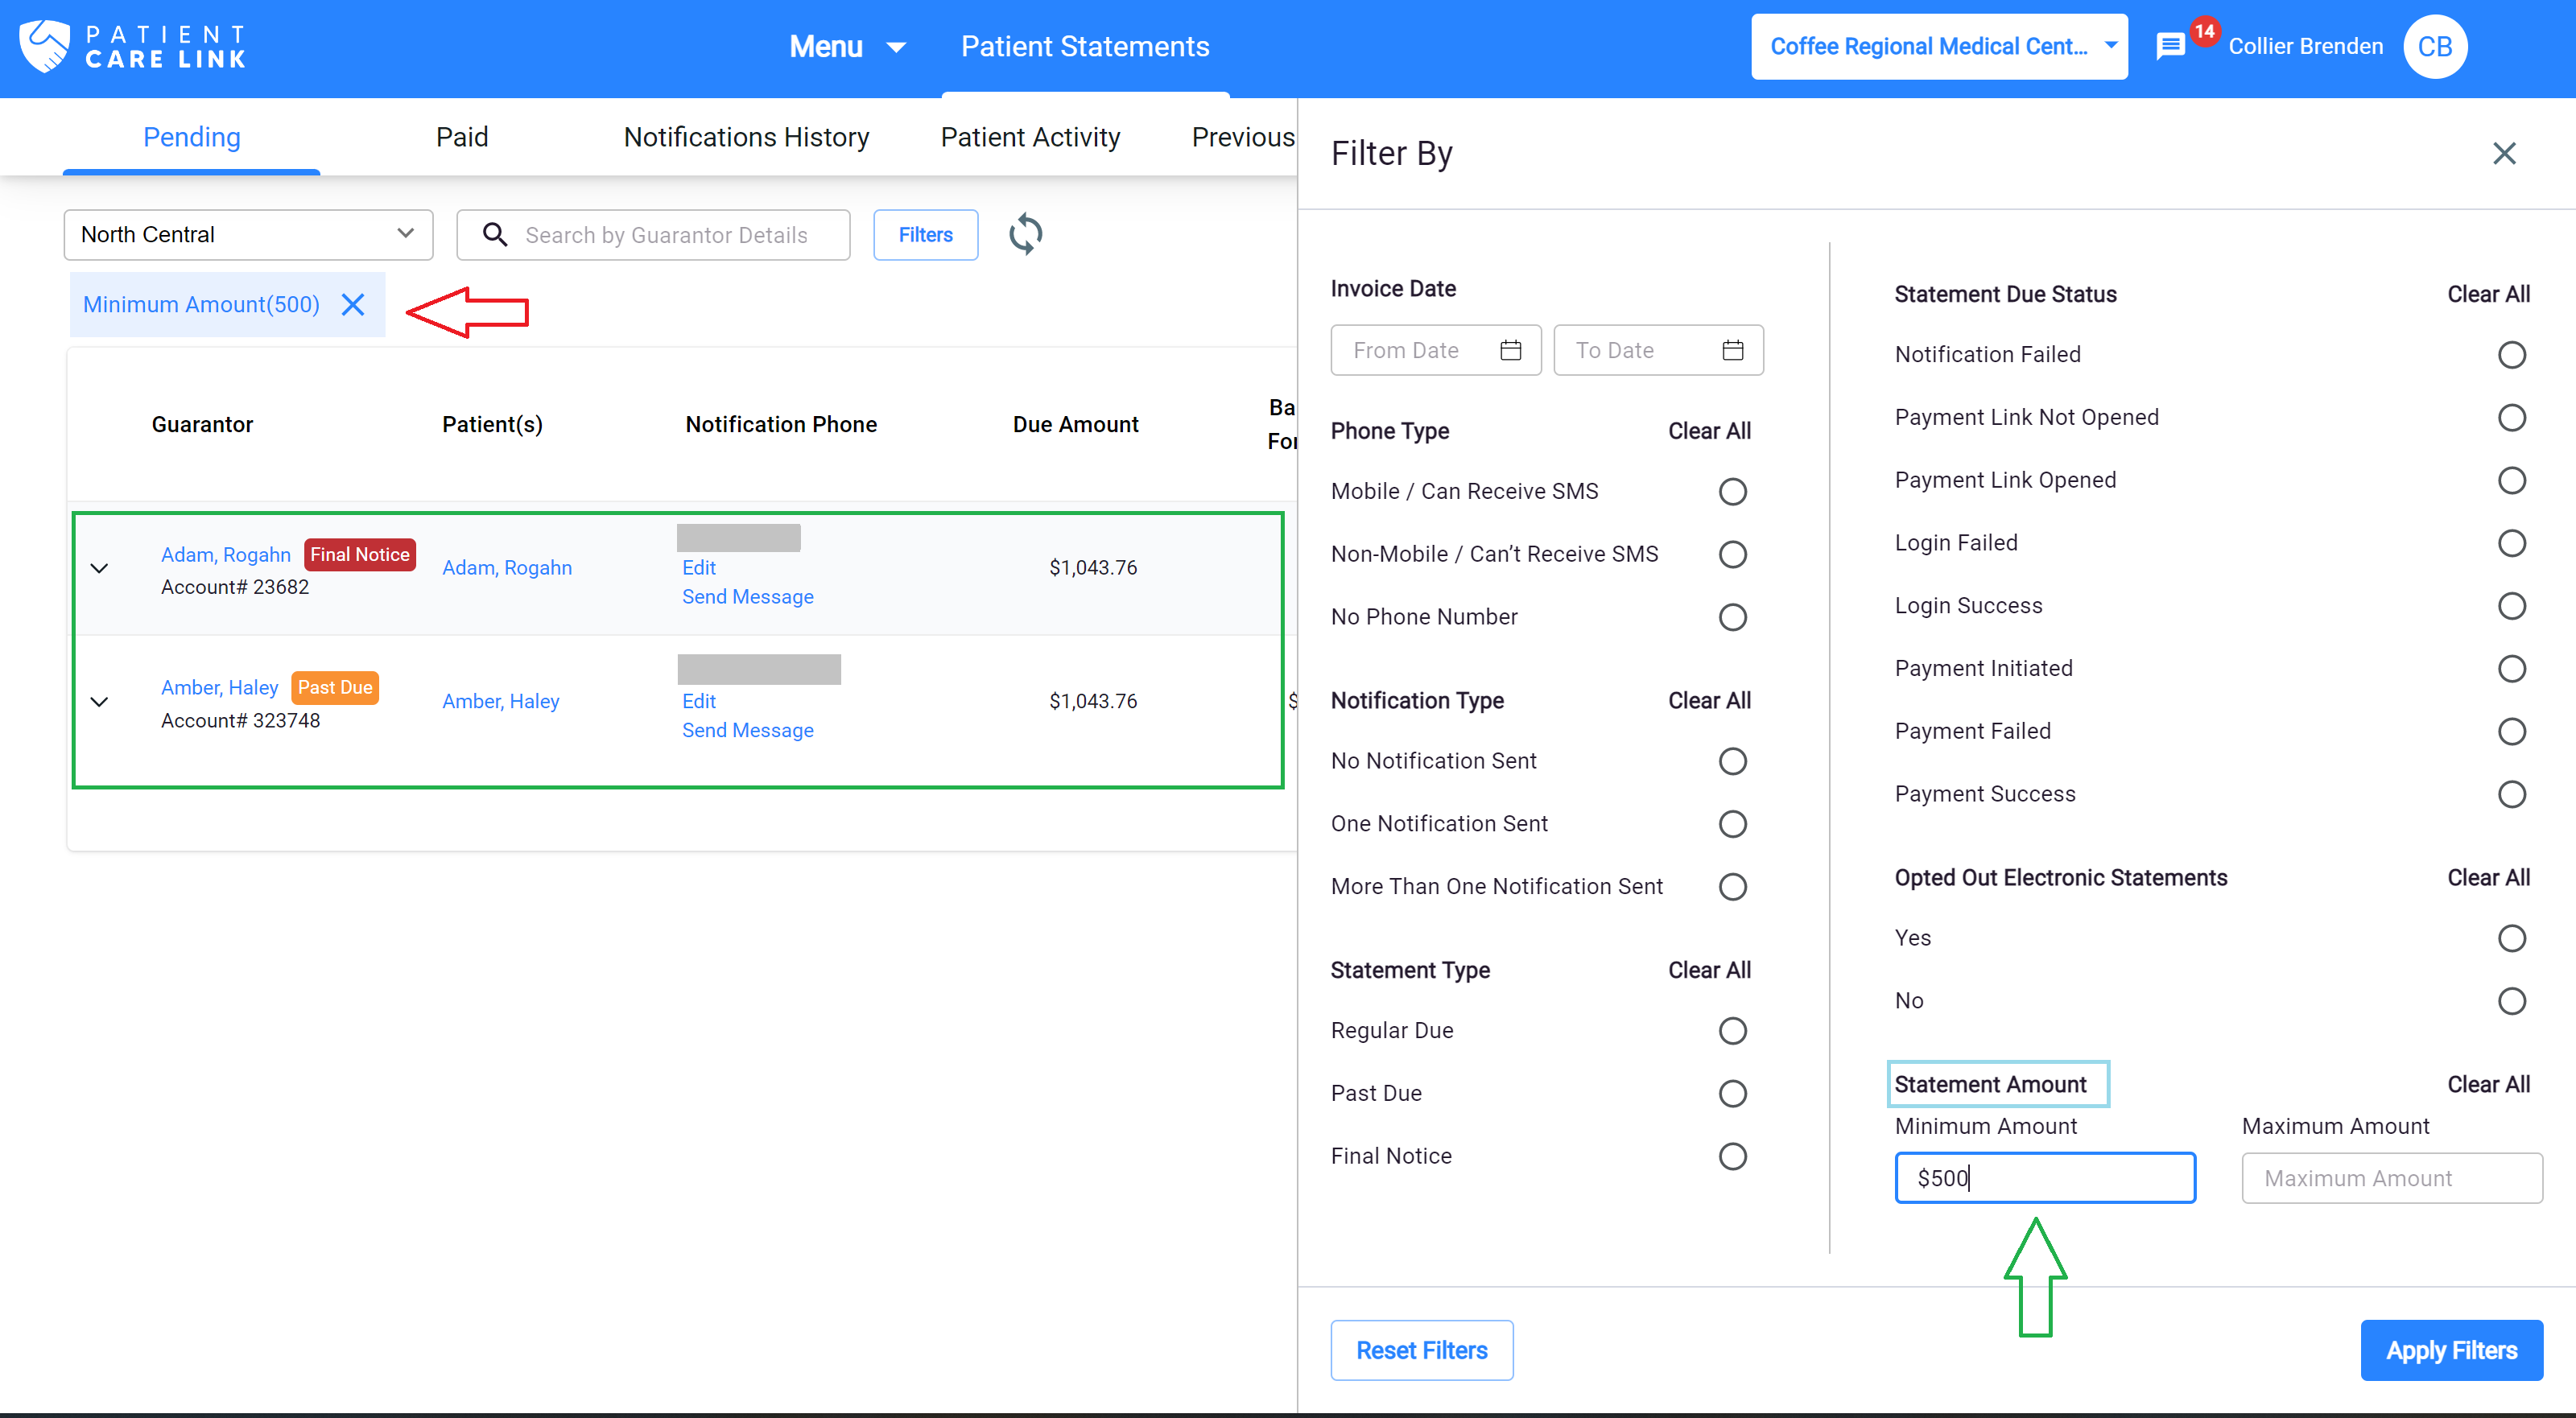The width and height of the screenshot is (2576, 1418).
Task: Select One Notification Sent radio
Action: pos(1732,824)
